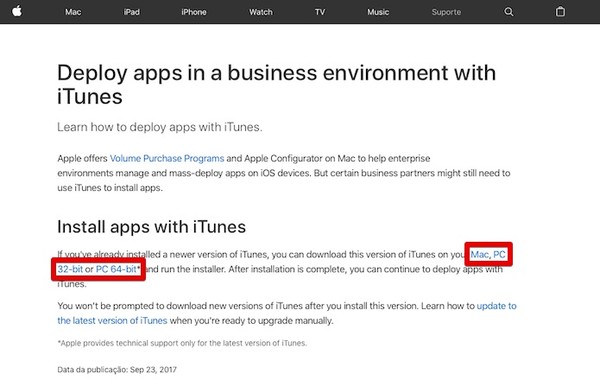Image resolution: width=600 pixels, height=386 pixels.
Task: Click the 'Install apps with iTunes' heading
Action: 152,226
